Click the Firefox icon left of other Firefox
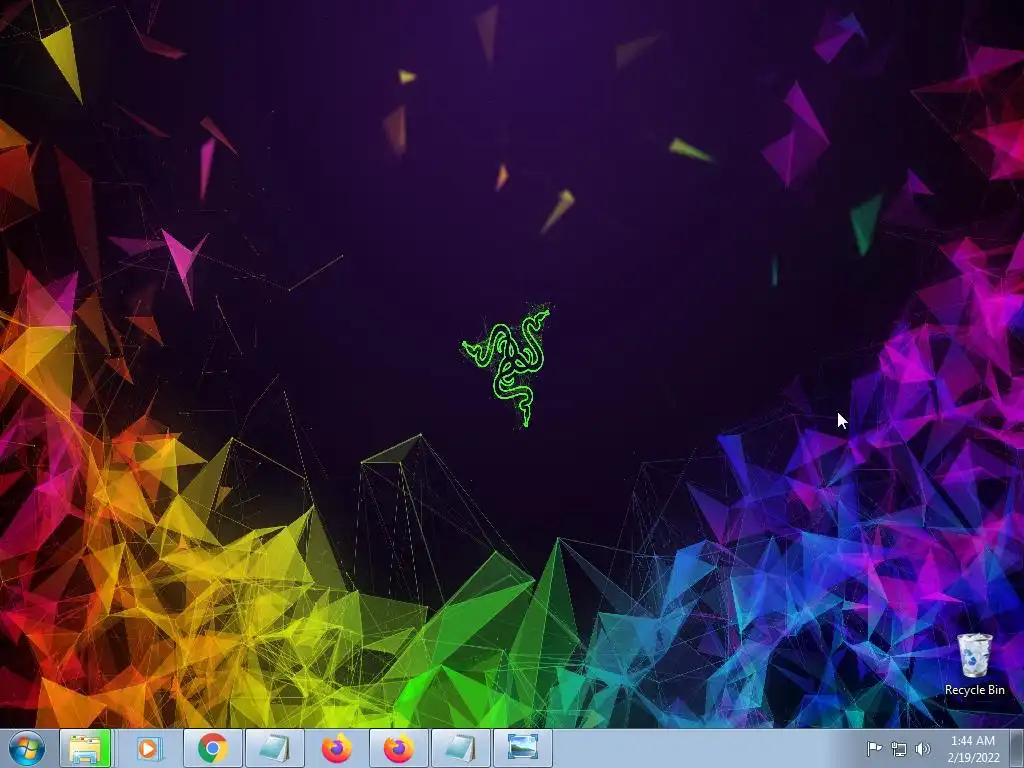Viewport: 1024px width, 768px height. tap(337, 748)
